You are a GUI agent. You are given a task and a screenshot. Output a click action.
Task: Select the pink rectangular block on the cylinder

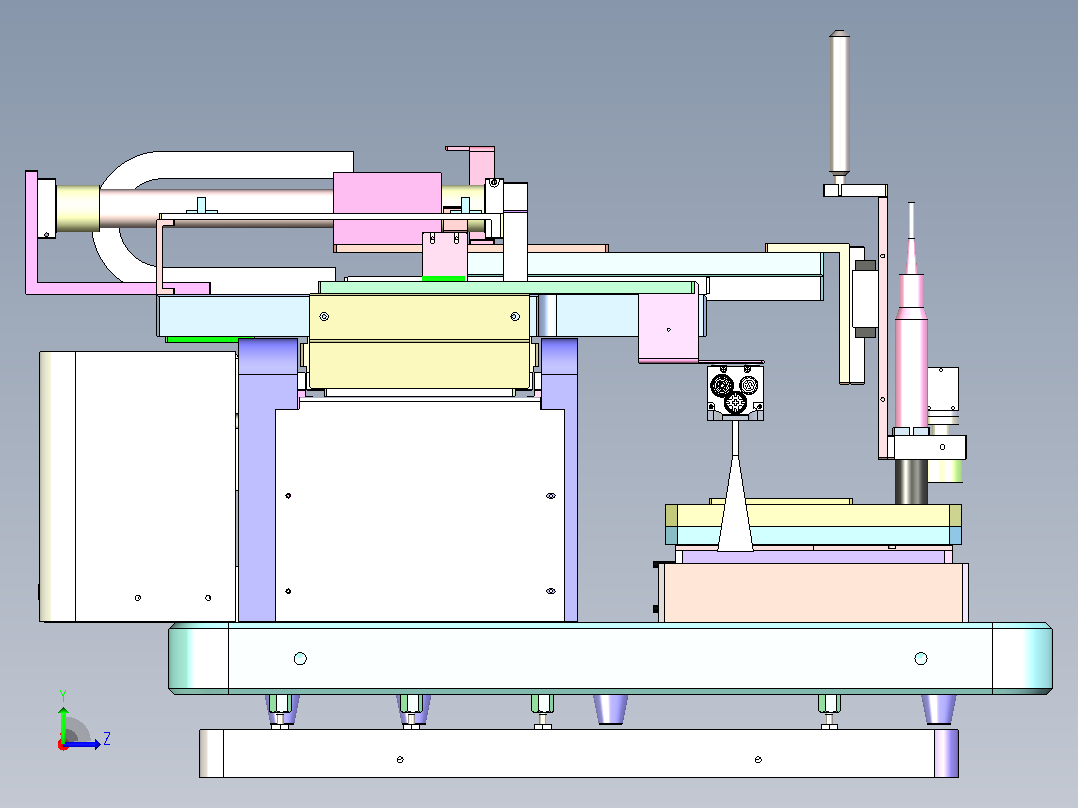coord(387,211)
